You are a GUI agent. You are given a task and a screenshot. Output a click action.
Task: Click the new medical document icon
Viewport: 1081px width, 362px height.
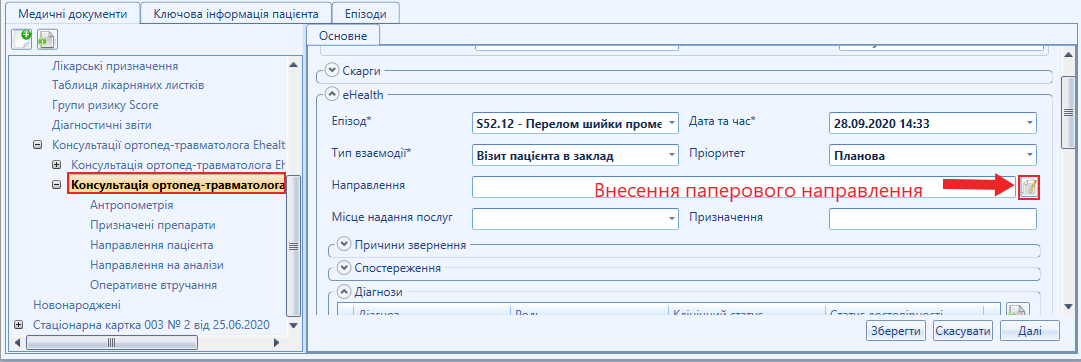[x=22, y=39]
